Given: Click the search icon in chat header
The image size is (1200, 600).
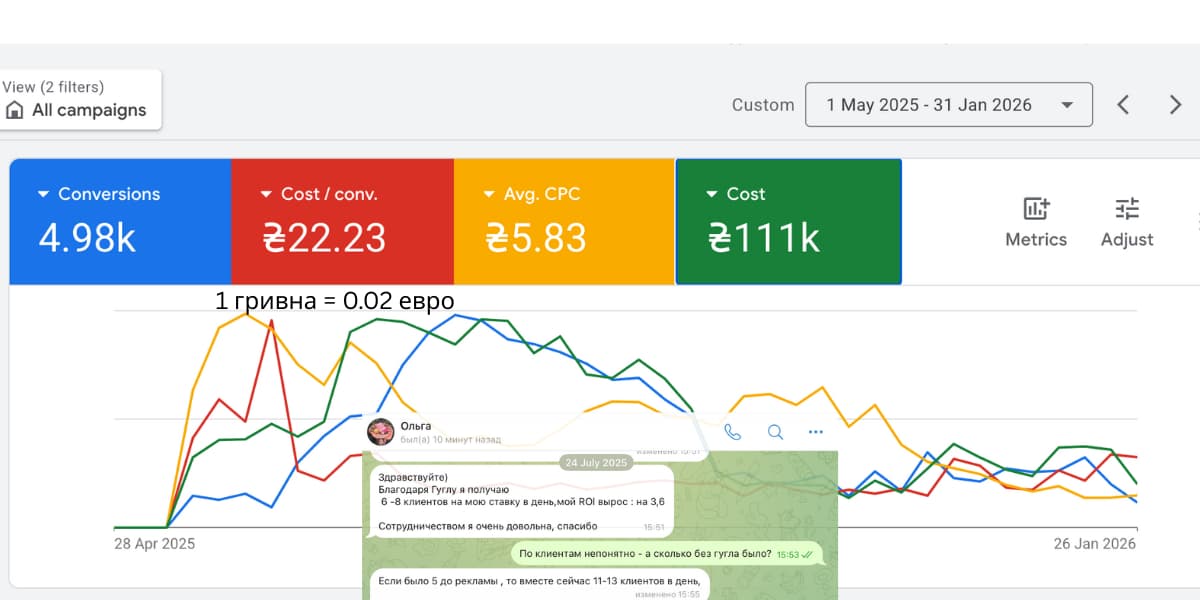Looking at the screenshot, I should [775, 432].
